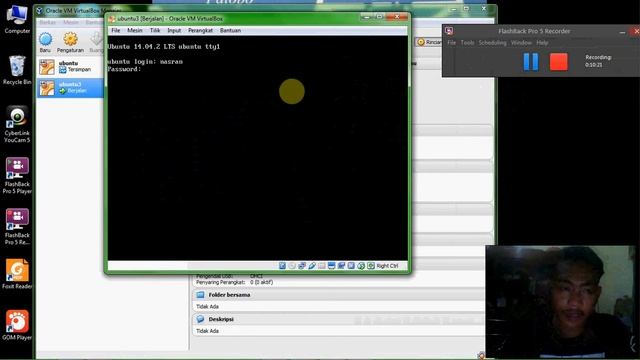
Task: Stop recording with the red square button
Action: pyautogui.click(x=559, y=62)
